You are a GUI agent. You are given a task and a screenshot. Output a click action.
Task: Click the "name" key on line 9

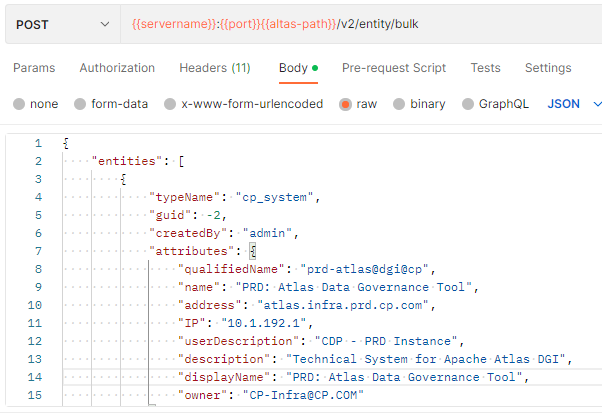click(x=199, y=287)
